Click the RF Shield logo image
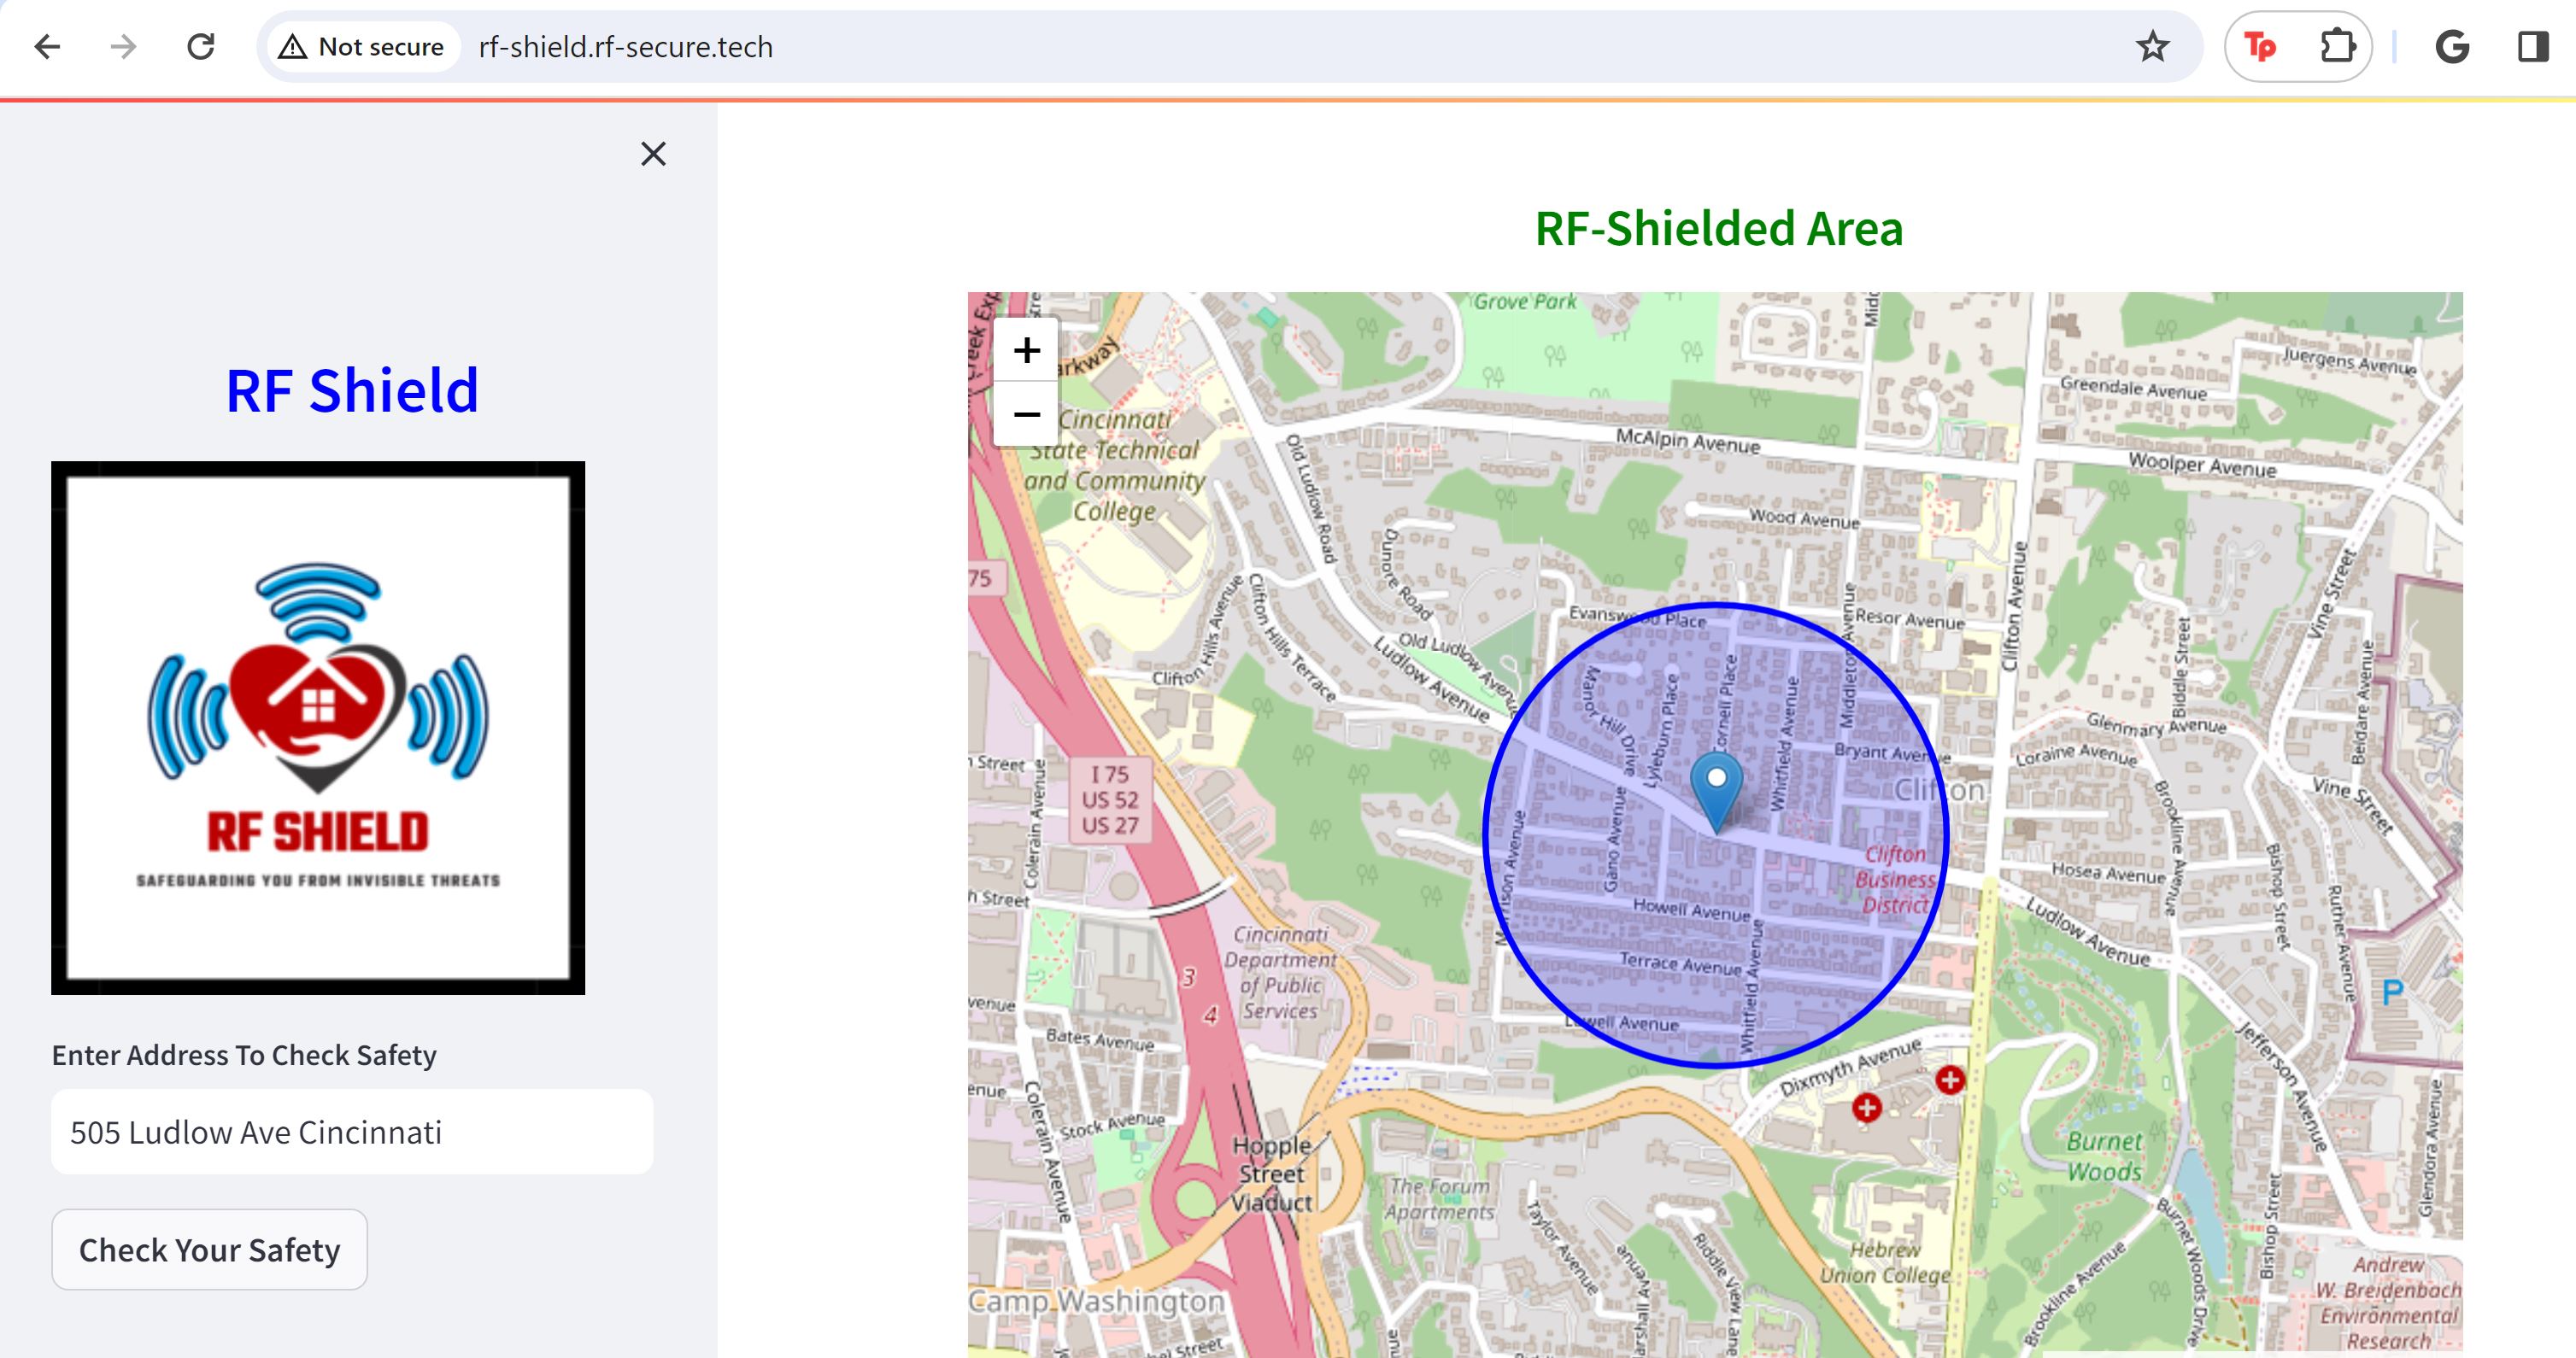 [318, 728]
